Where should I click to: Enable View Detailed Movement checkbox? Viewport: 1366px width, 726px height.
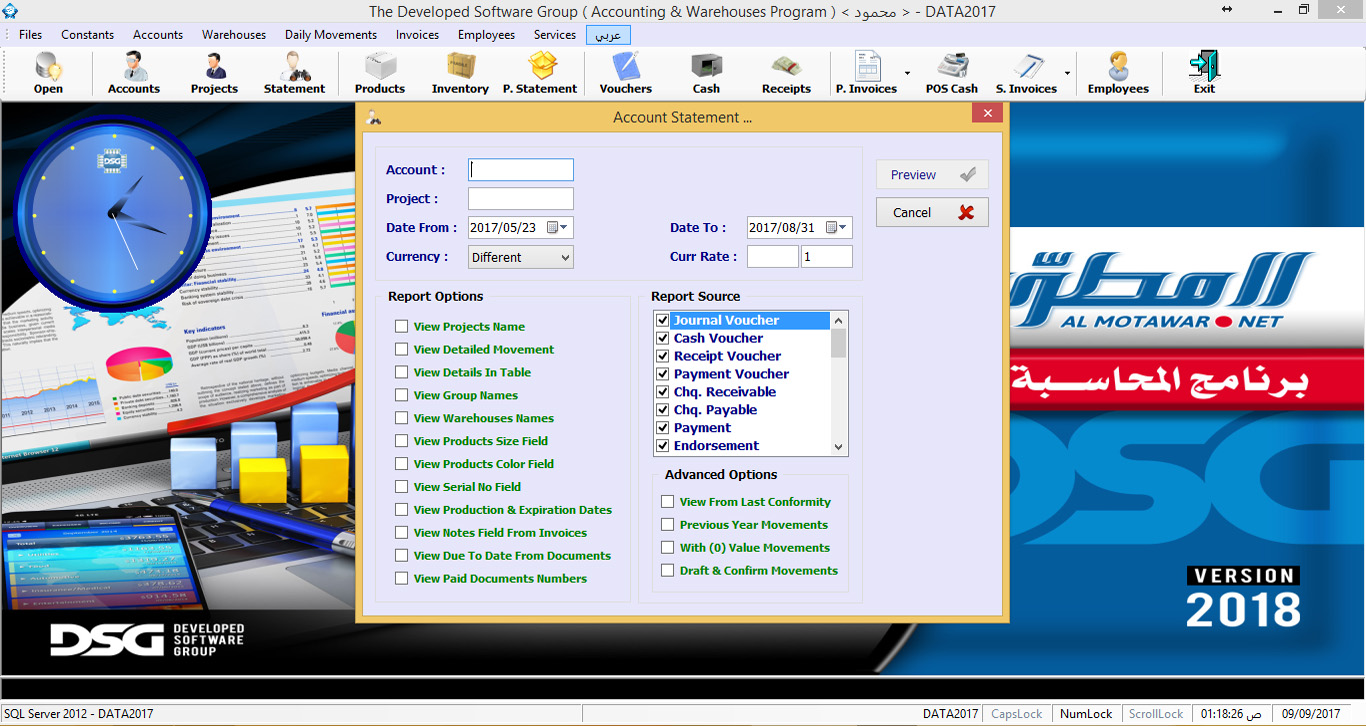(401, 349)
